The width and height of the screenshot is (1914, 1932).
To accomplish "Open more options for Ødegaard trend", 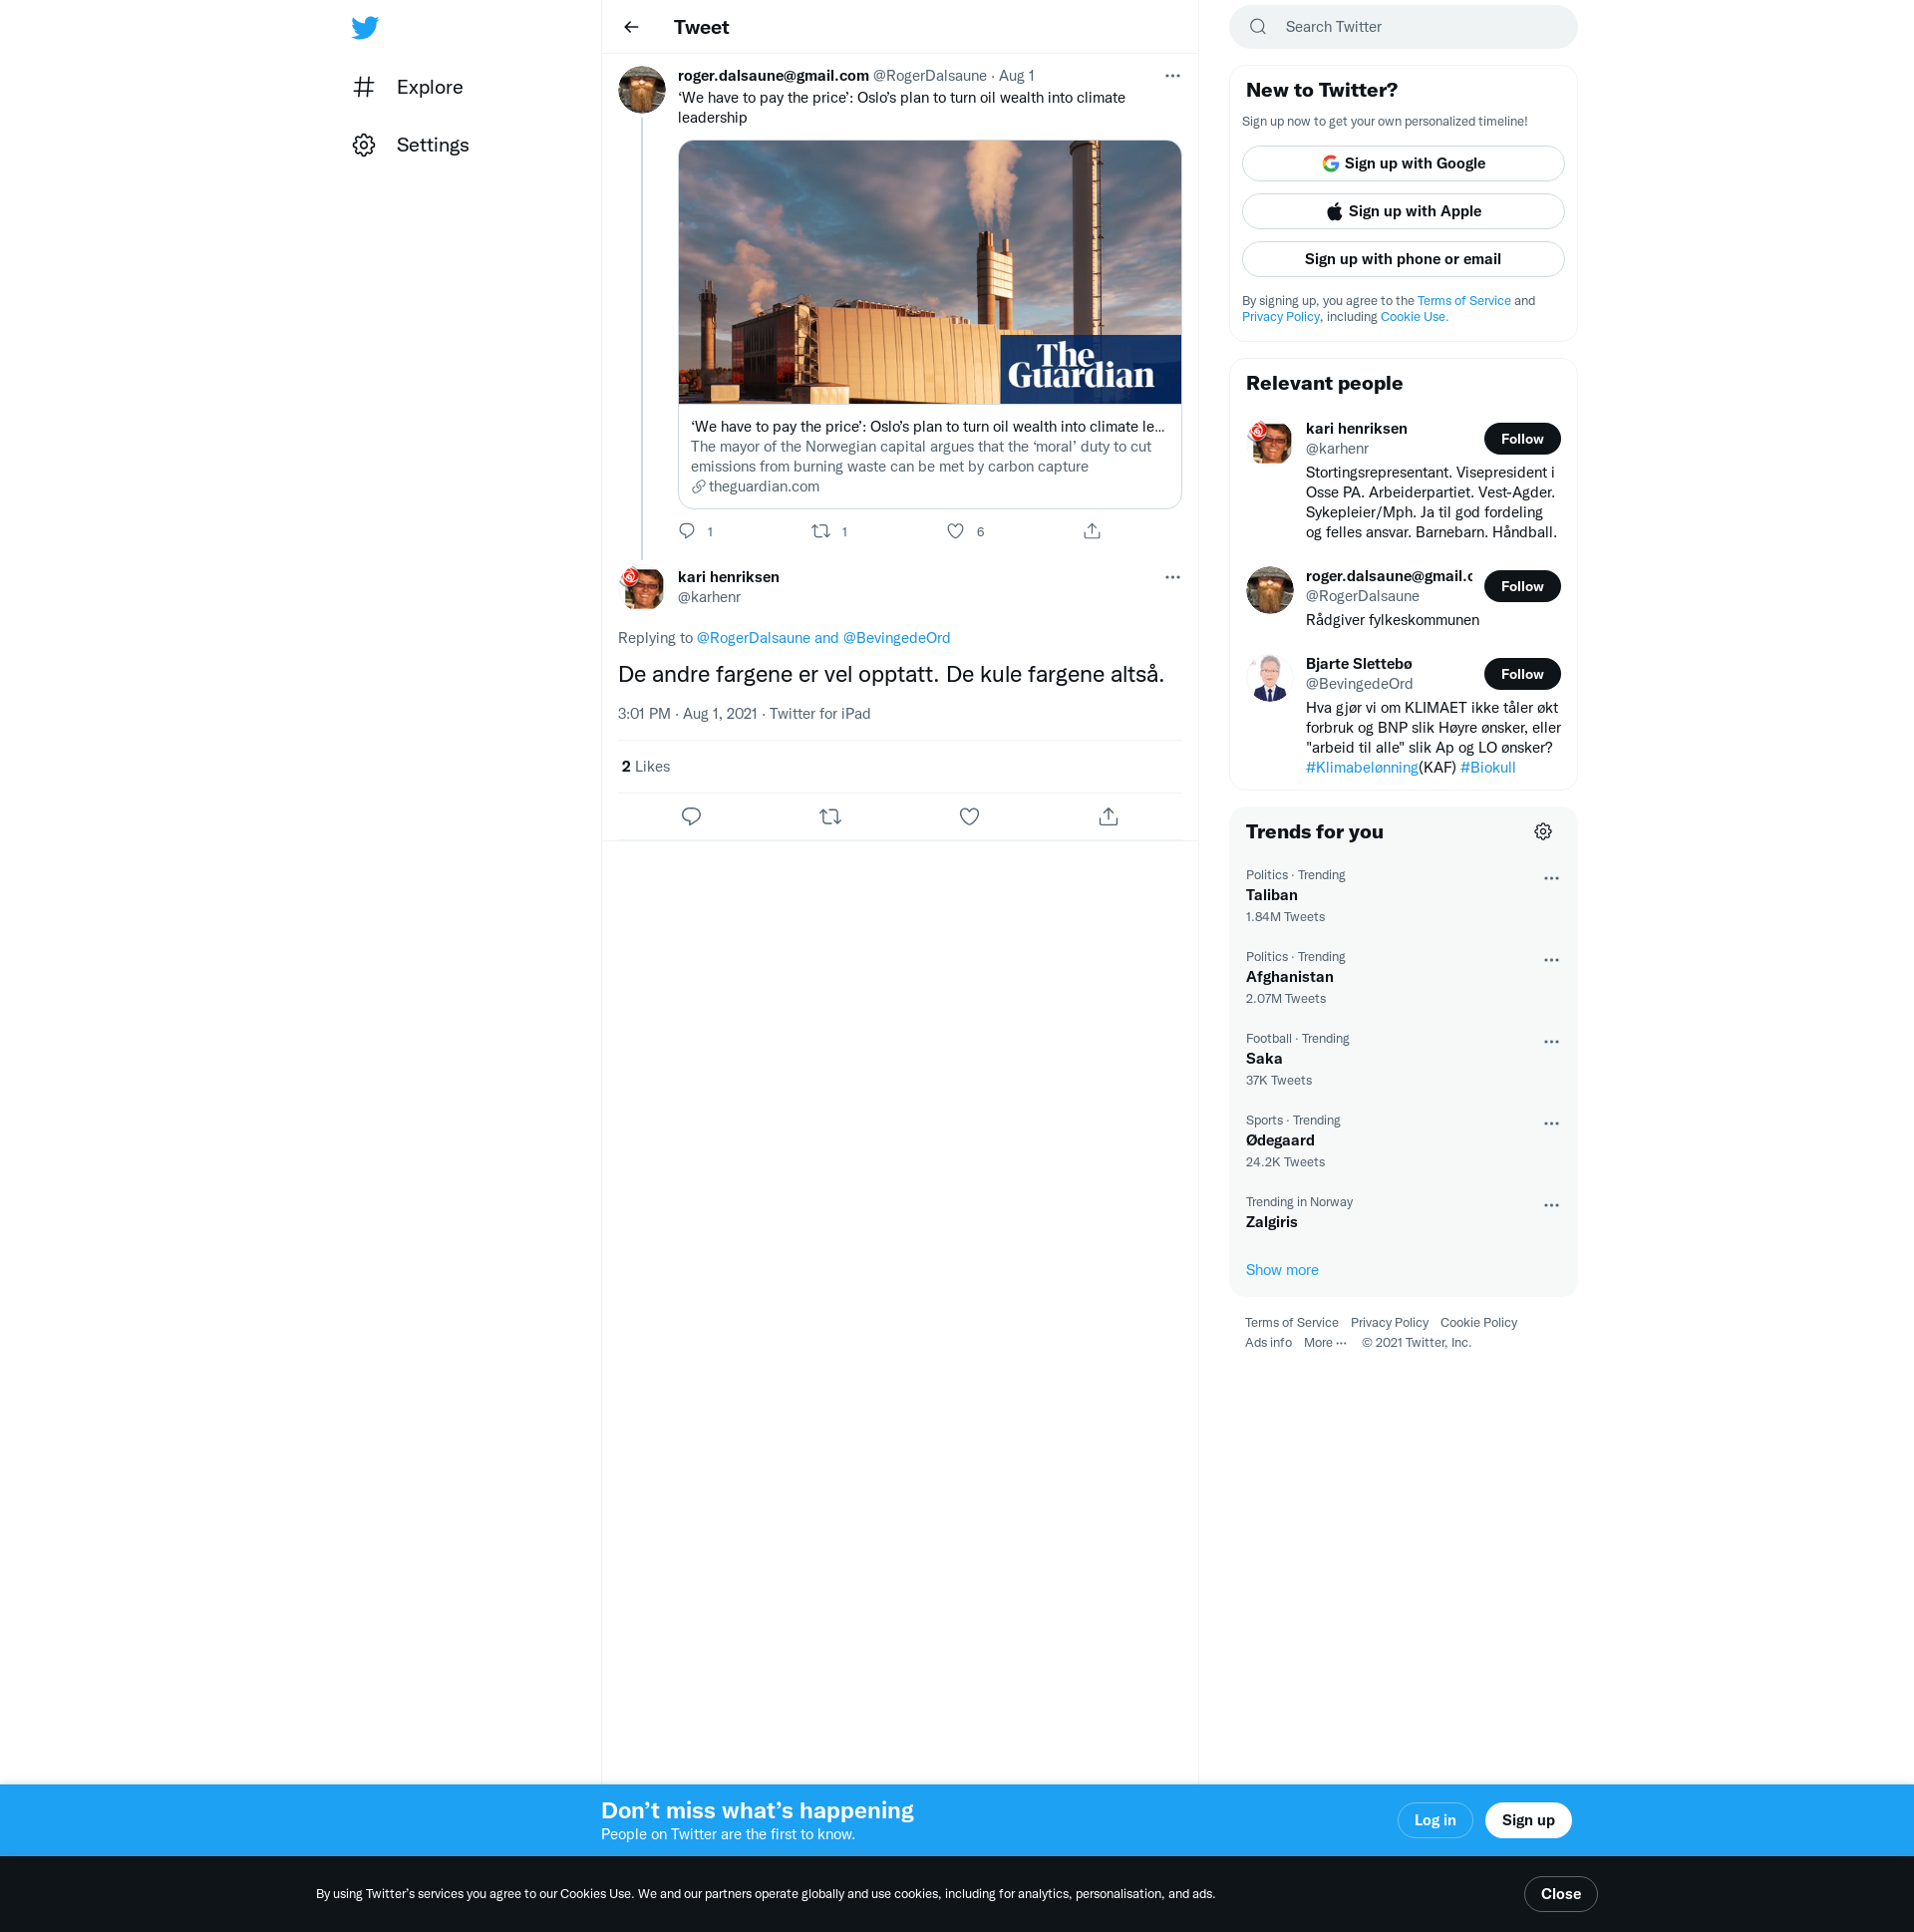I will coord(1550,1124).
